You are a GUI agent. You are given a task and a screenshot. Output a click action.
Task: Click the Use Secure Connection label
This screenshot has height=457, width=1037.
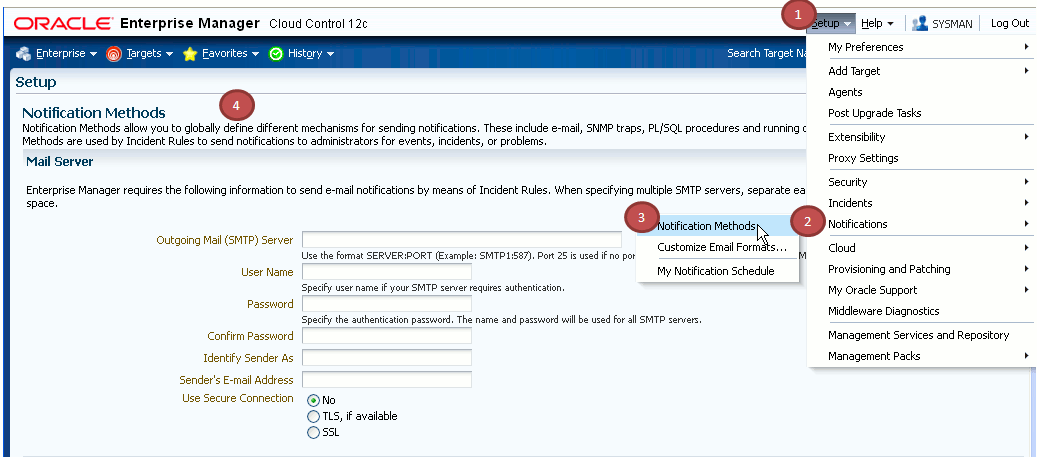[238, 398]
